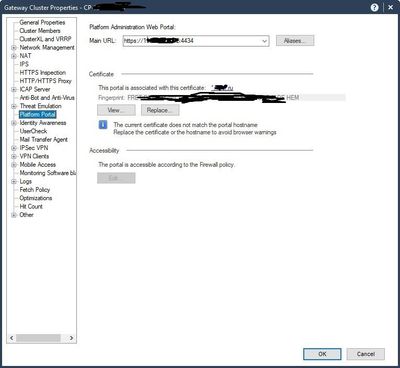Screen dimensions: 400x368
Task: Expand the Threat Emulation tree node
Action: click(x=14, y=106)
